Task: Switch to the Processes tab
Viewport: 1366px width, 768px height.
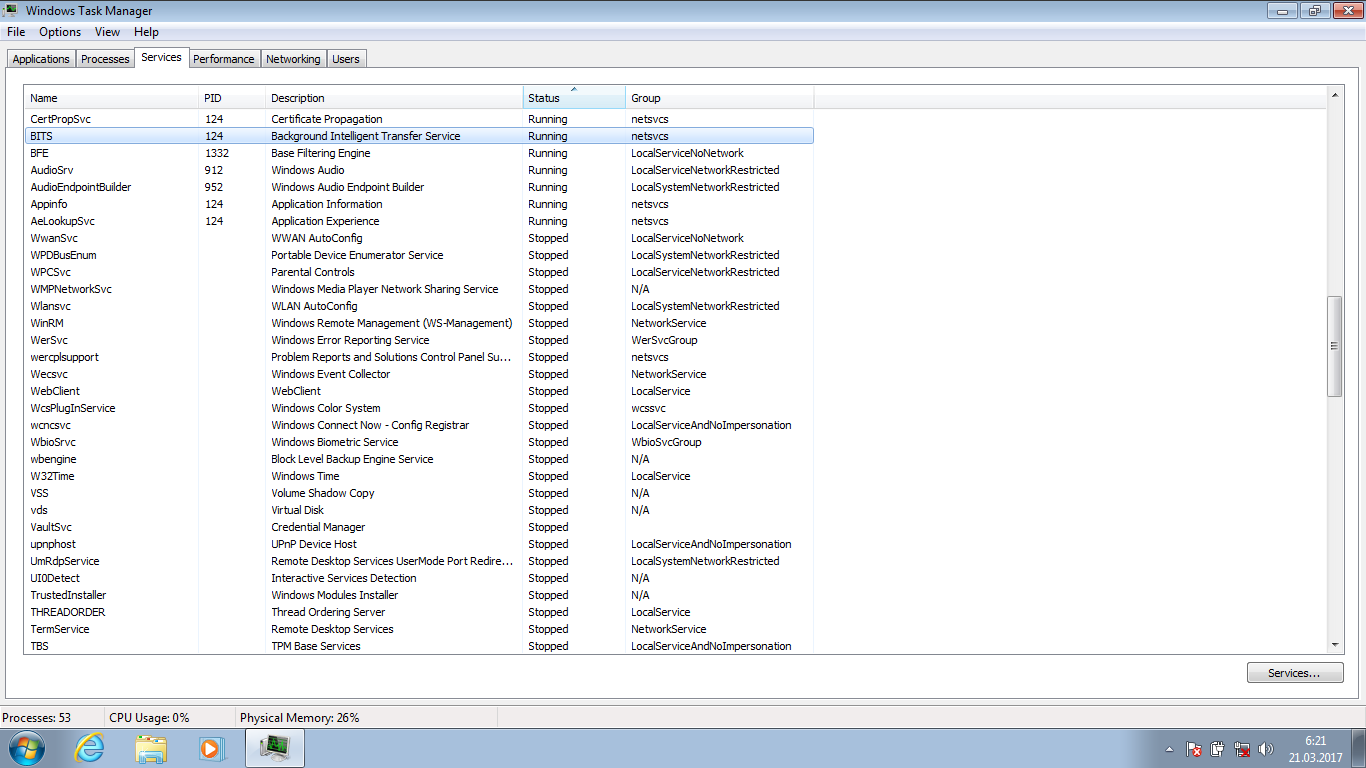Action: (105, 59)
